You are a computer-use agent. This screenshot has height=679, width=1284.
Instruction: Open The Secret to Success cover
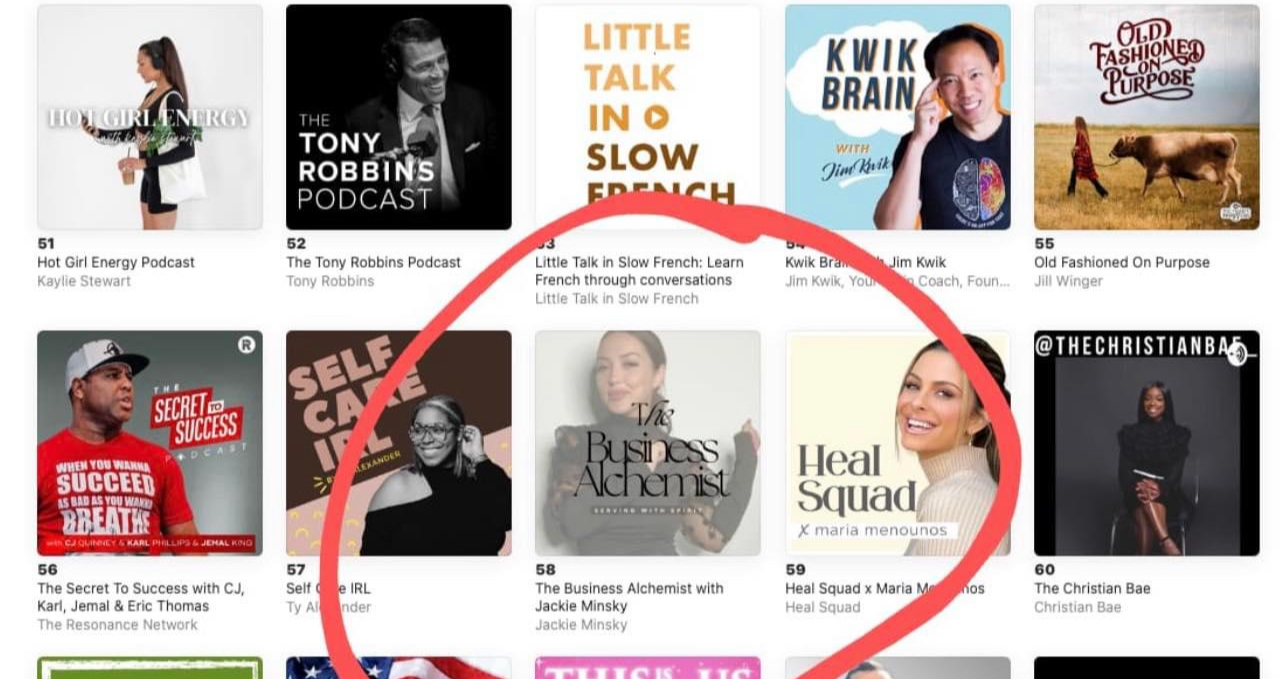click(150, 443)
